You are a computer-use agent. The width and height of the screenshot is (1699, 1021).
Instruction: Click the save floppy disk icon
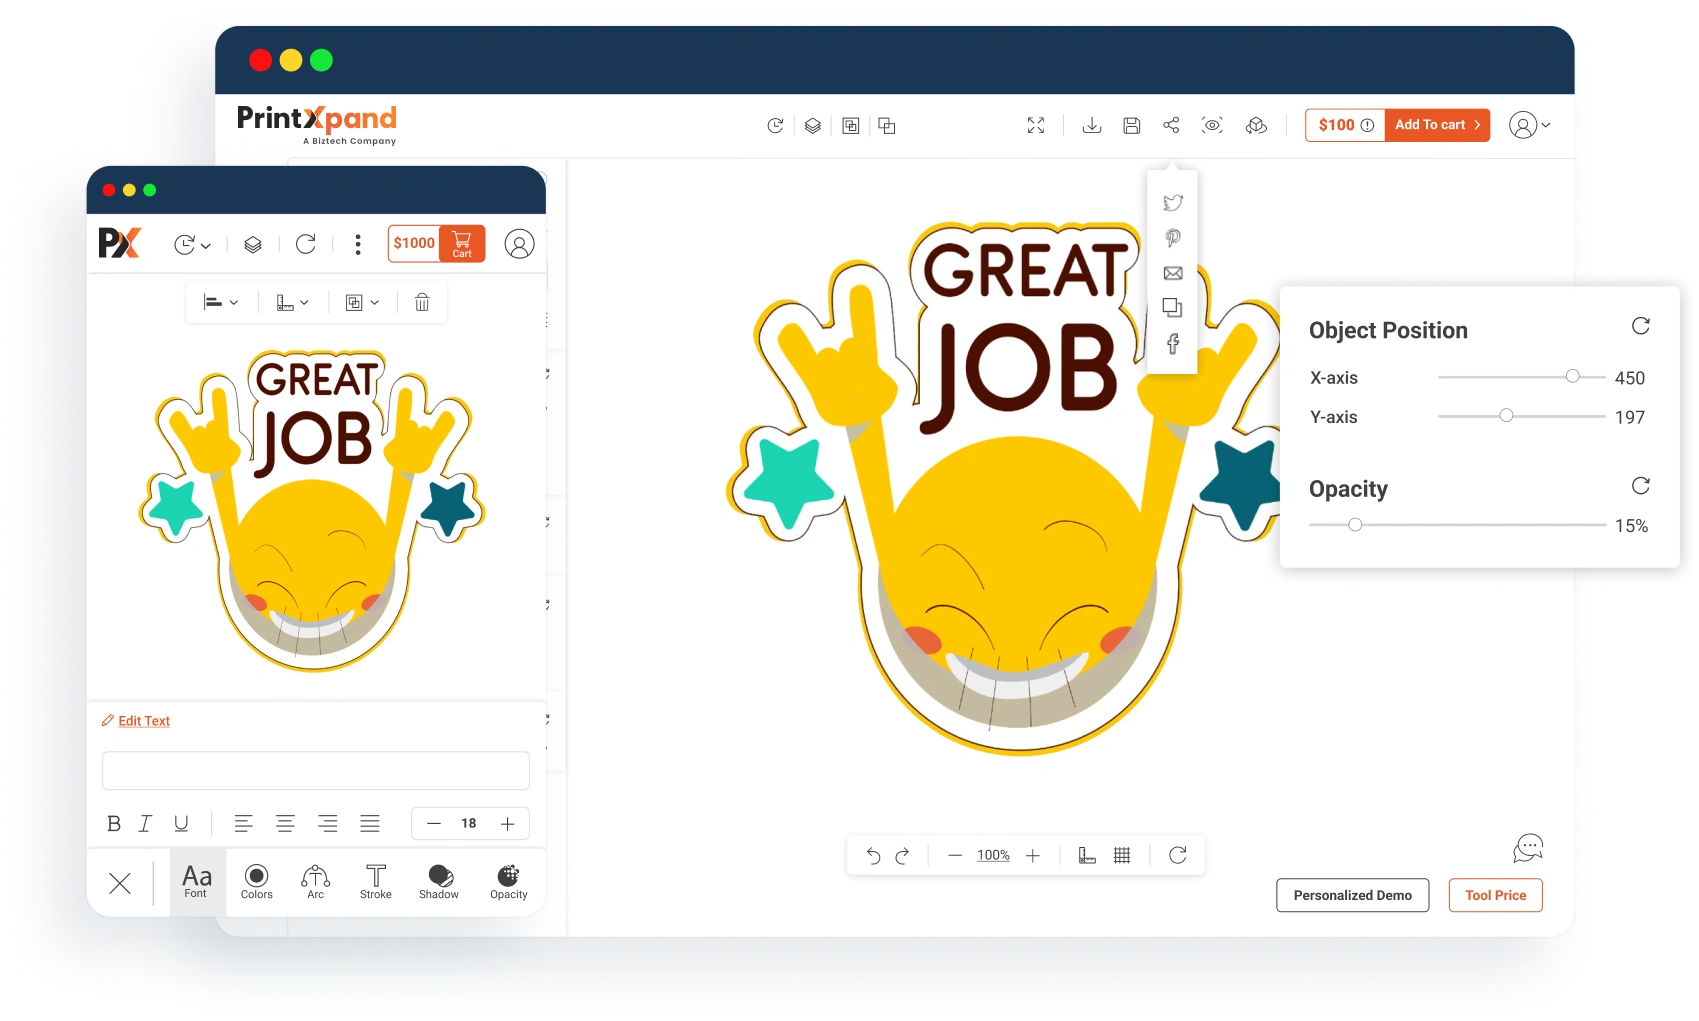click(1131, 125)
